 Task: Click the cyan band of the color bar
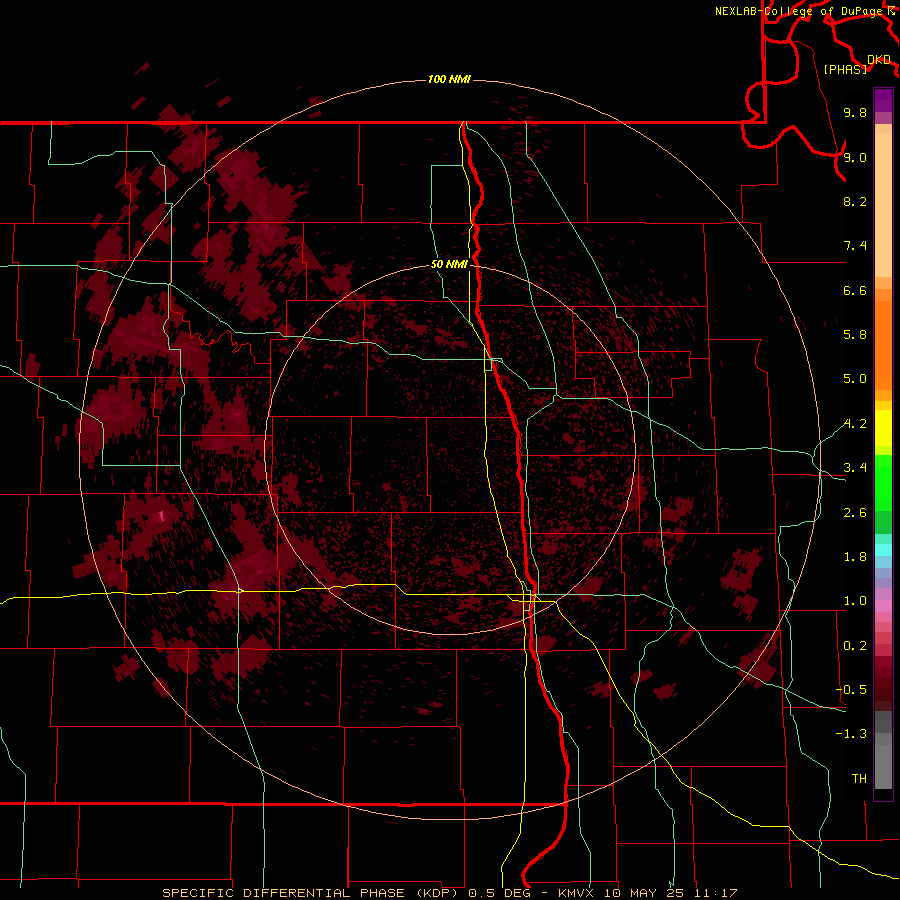pos(883,549)
